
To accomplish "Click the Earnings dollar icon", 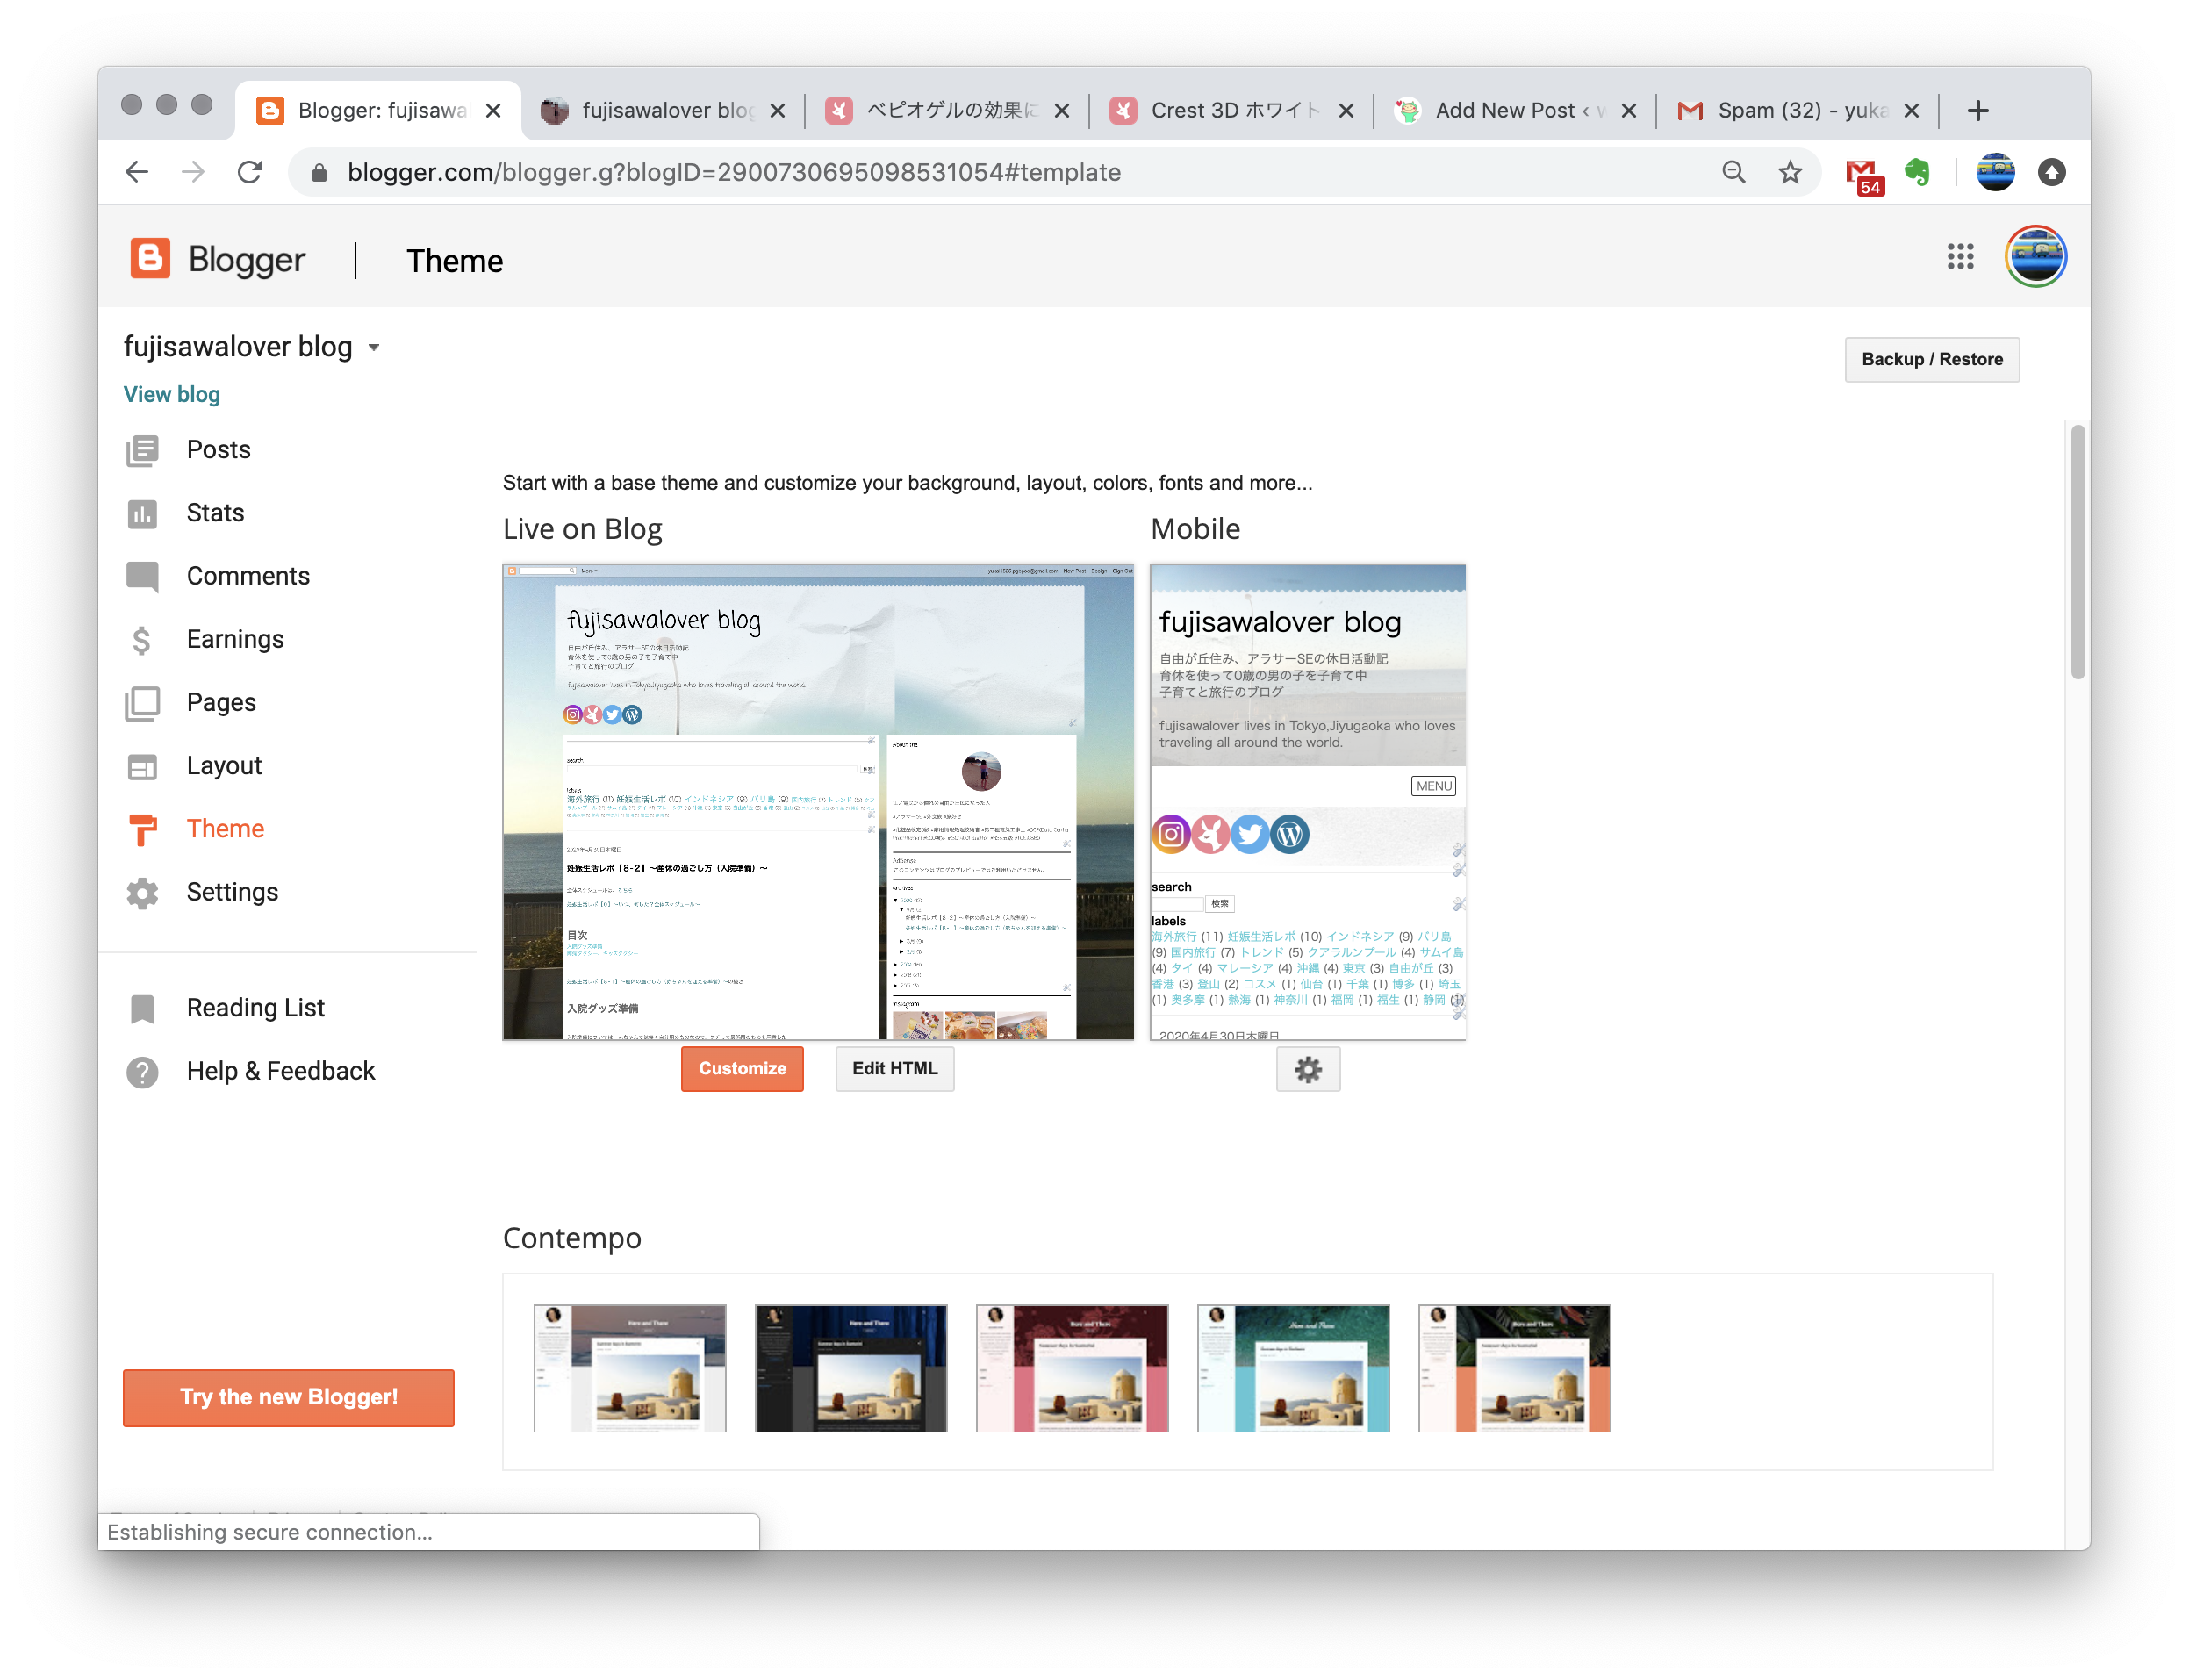I will tap(142, 639).
